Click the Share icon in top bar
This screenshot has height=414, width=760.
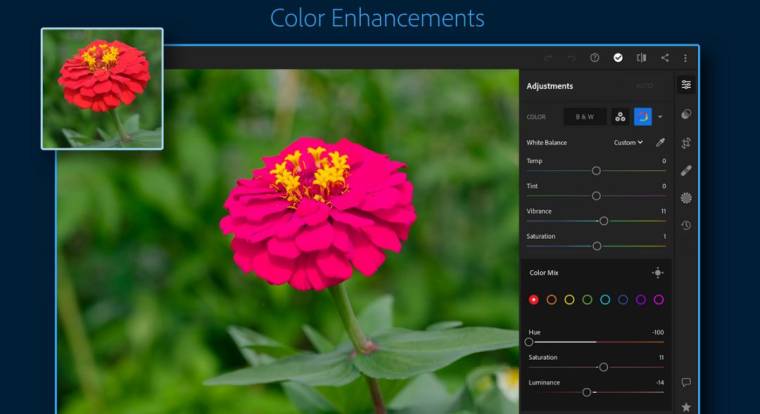pyautogui.click(x=665, y=58)
